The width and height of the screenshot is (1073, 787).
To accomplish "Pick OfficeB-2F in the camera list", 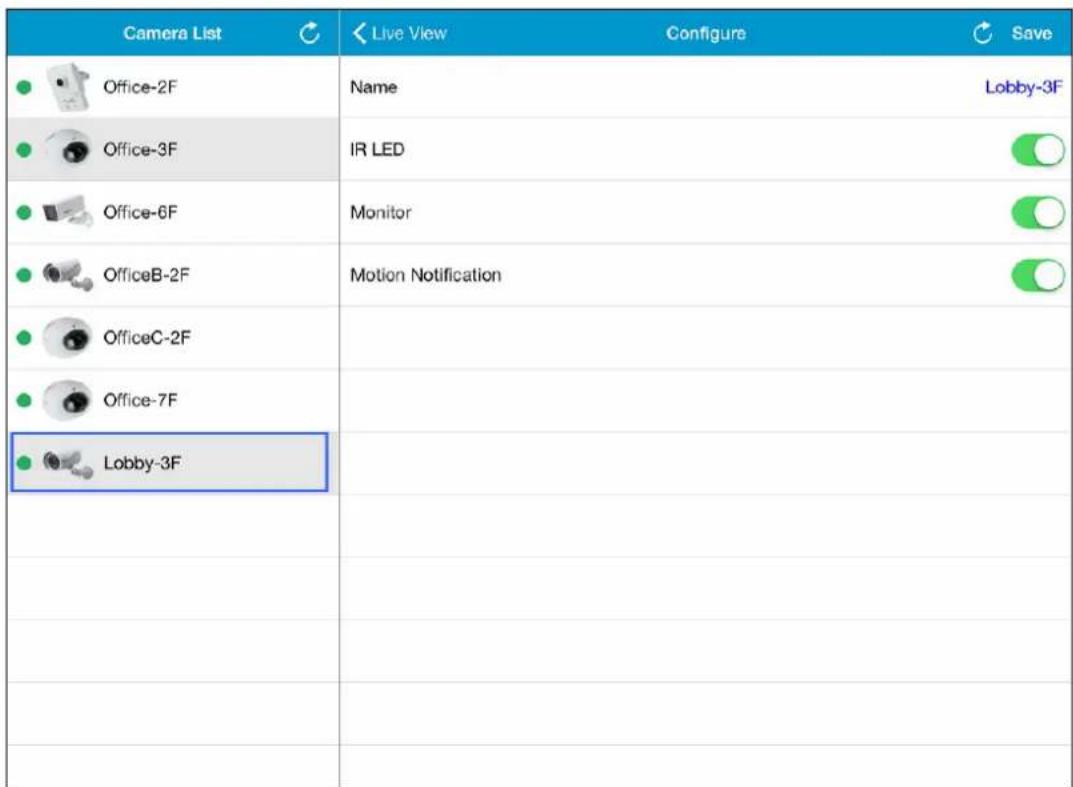I will [x=146, y=274].
